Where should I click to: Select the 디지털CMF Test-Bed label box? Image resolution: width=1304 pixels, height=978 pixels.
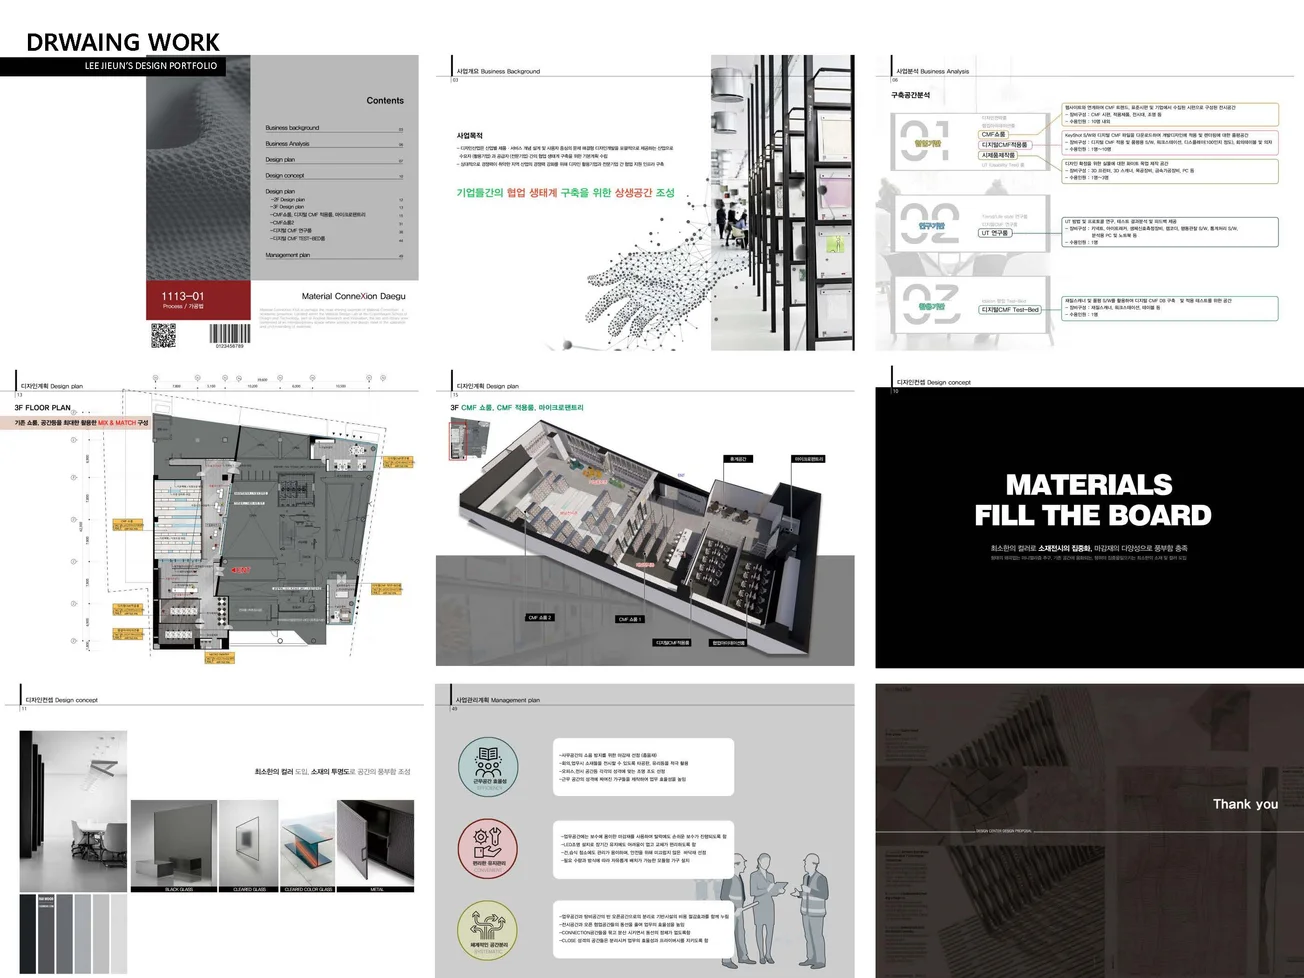[1010, 310]
